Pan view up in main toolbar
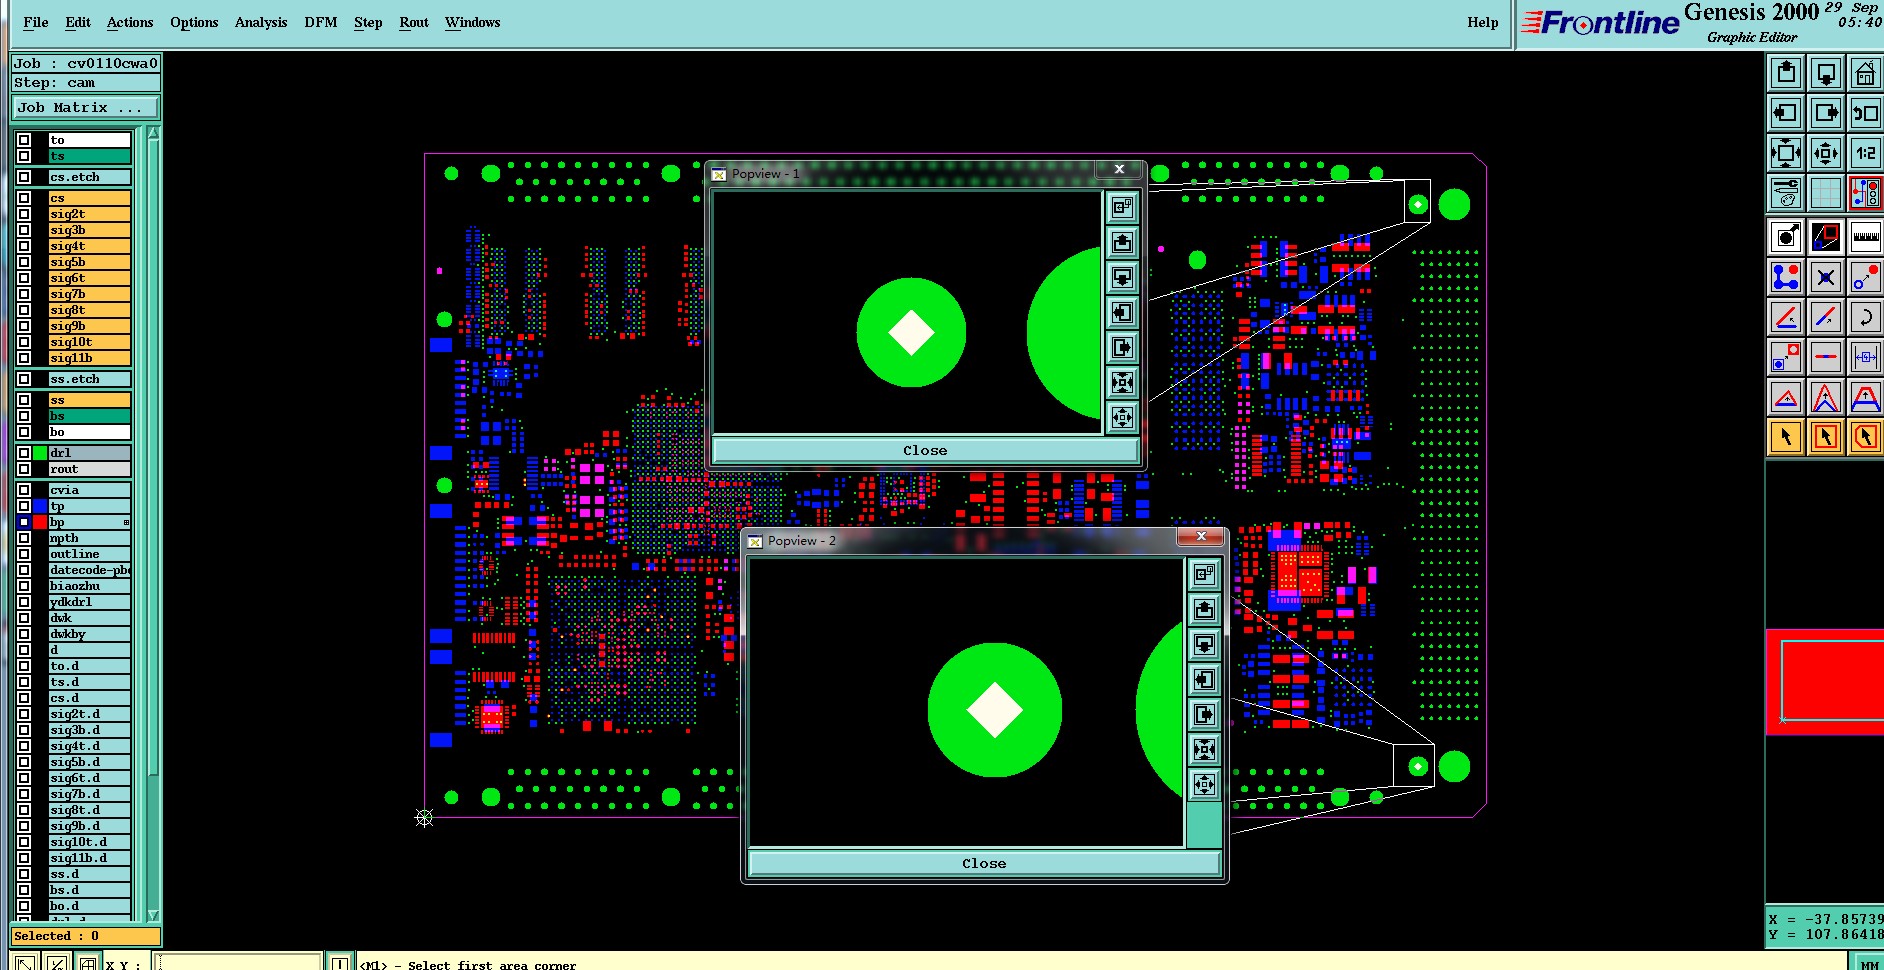This screenshot has height=970, width=1884. point(1786,73)
